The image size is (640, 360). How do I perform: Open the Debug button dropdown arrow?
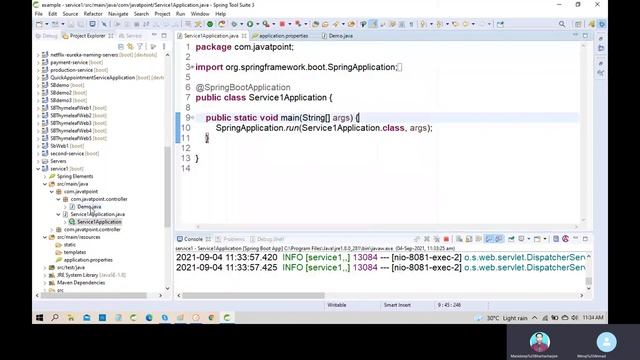coord(242,24)
